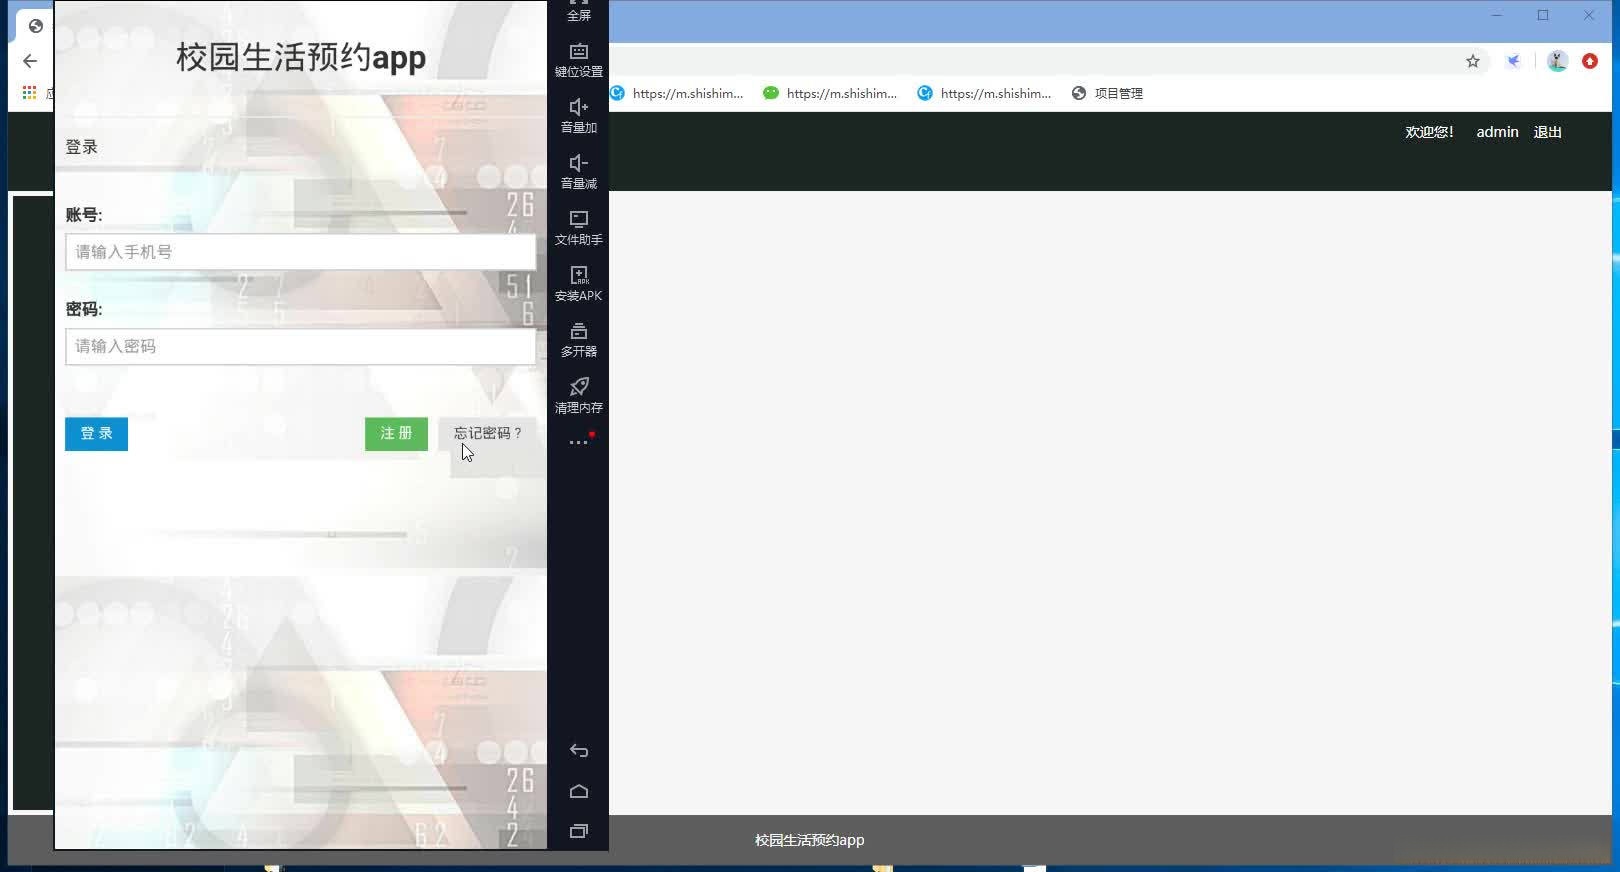
Task: Open the multi-instance manager (多开器)
Action: 579,340
